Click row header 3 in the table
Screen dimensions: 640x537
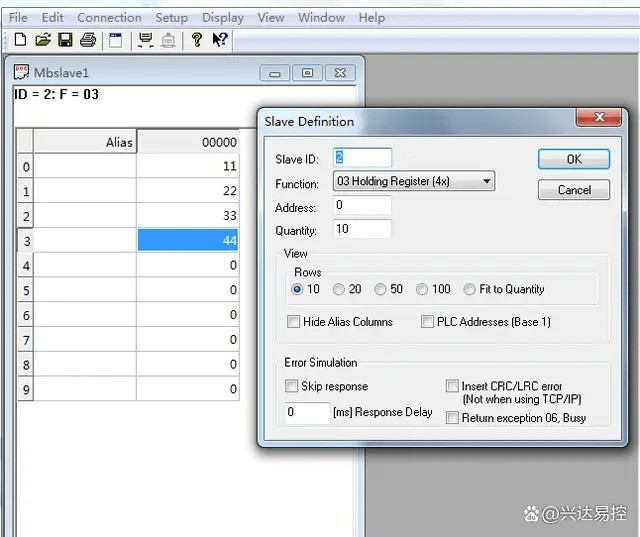pyautogui.click(x=26, y=241)
